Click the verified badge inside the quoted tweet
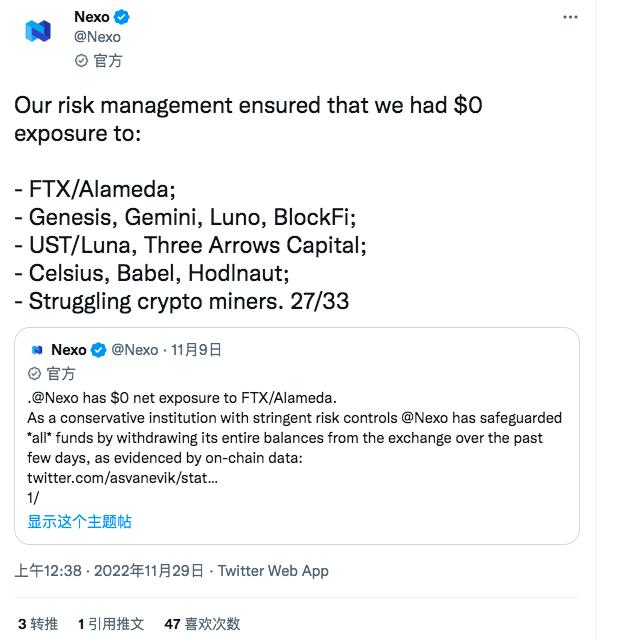Screen dimensions: 624x640 coord(99,350)
